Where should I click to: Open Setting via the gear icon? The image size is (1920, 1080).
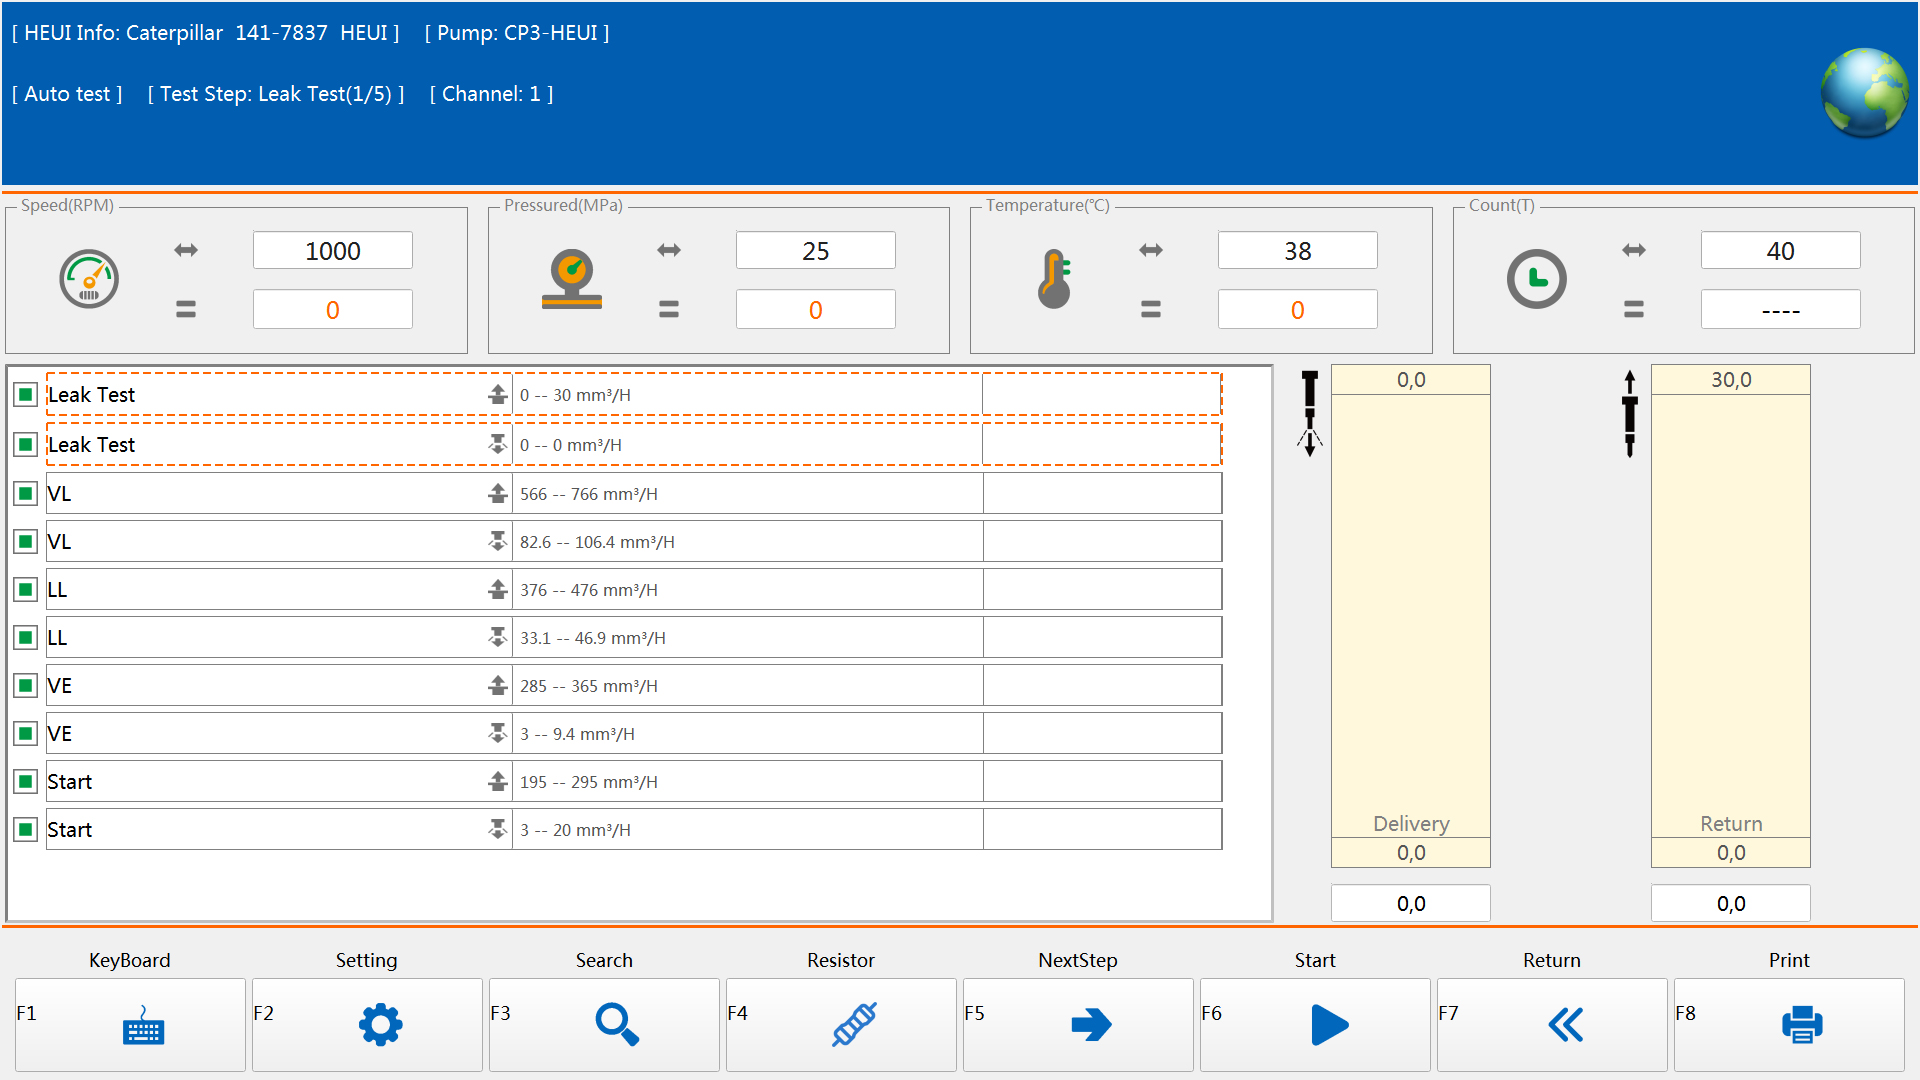click(x=380, y=1024)
